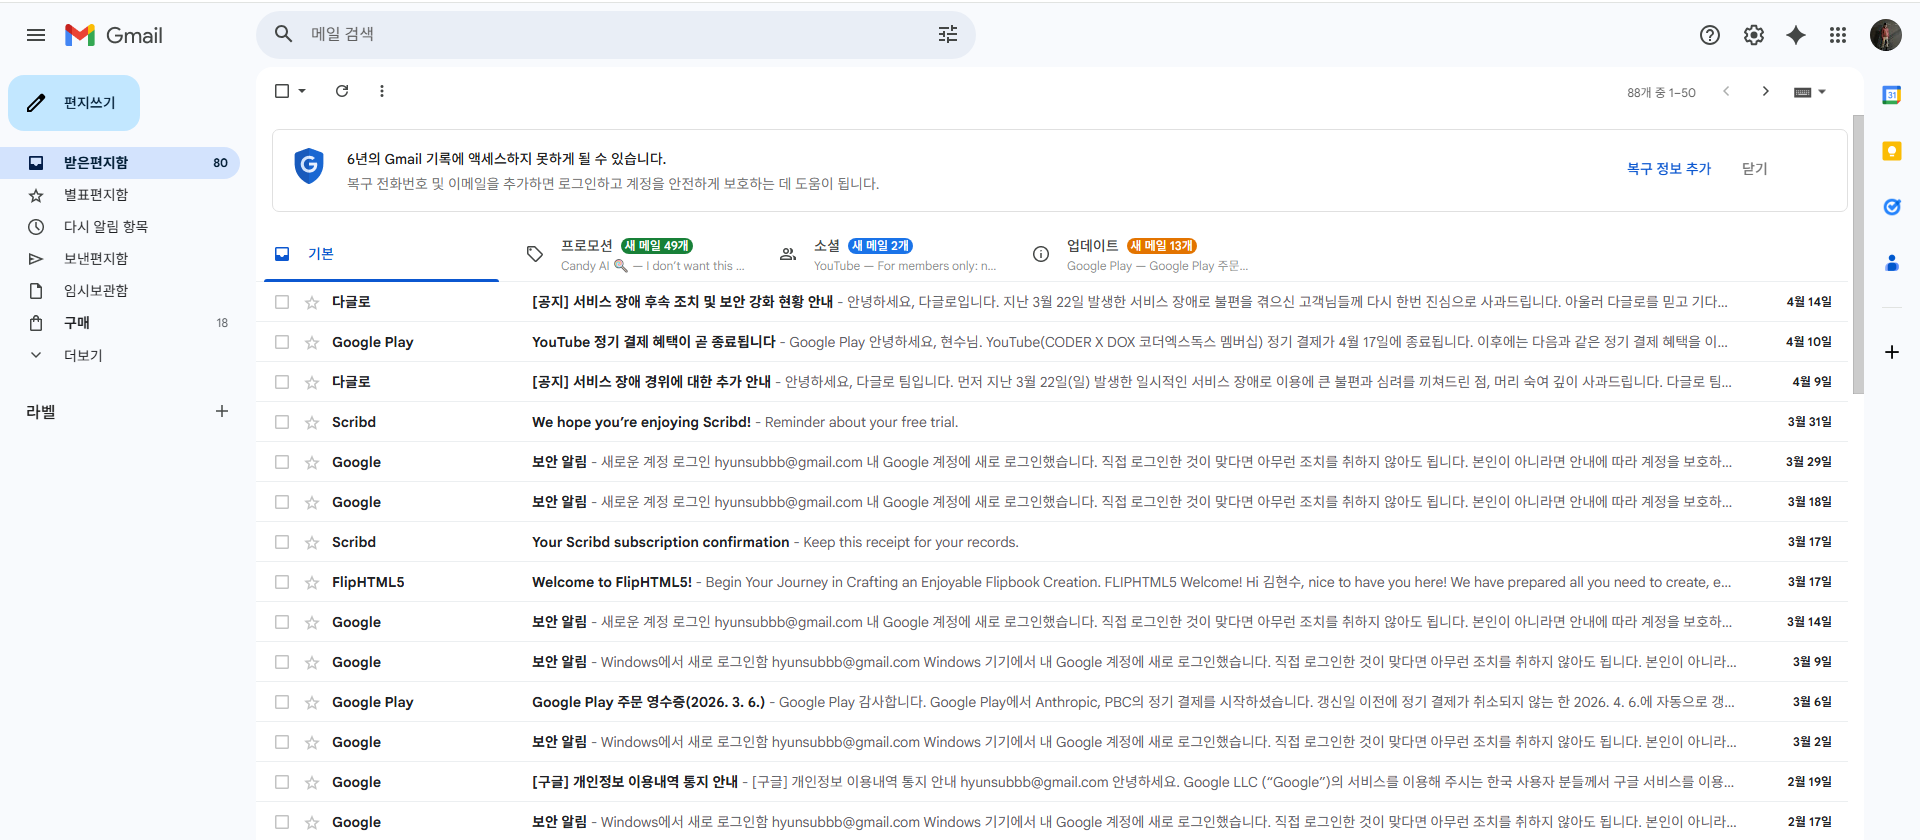Select the 4월 14일 다글로 email checkbox
1920x840 pixels.
[282, 302]
